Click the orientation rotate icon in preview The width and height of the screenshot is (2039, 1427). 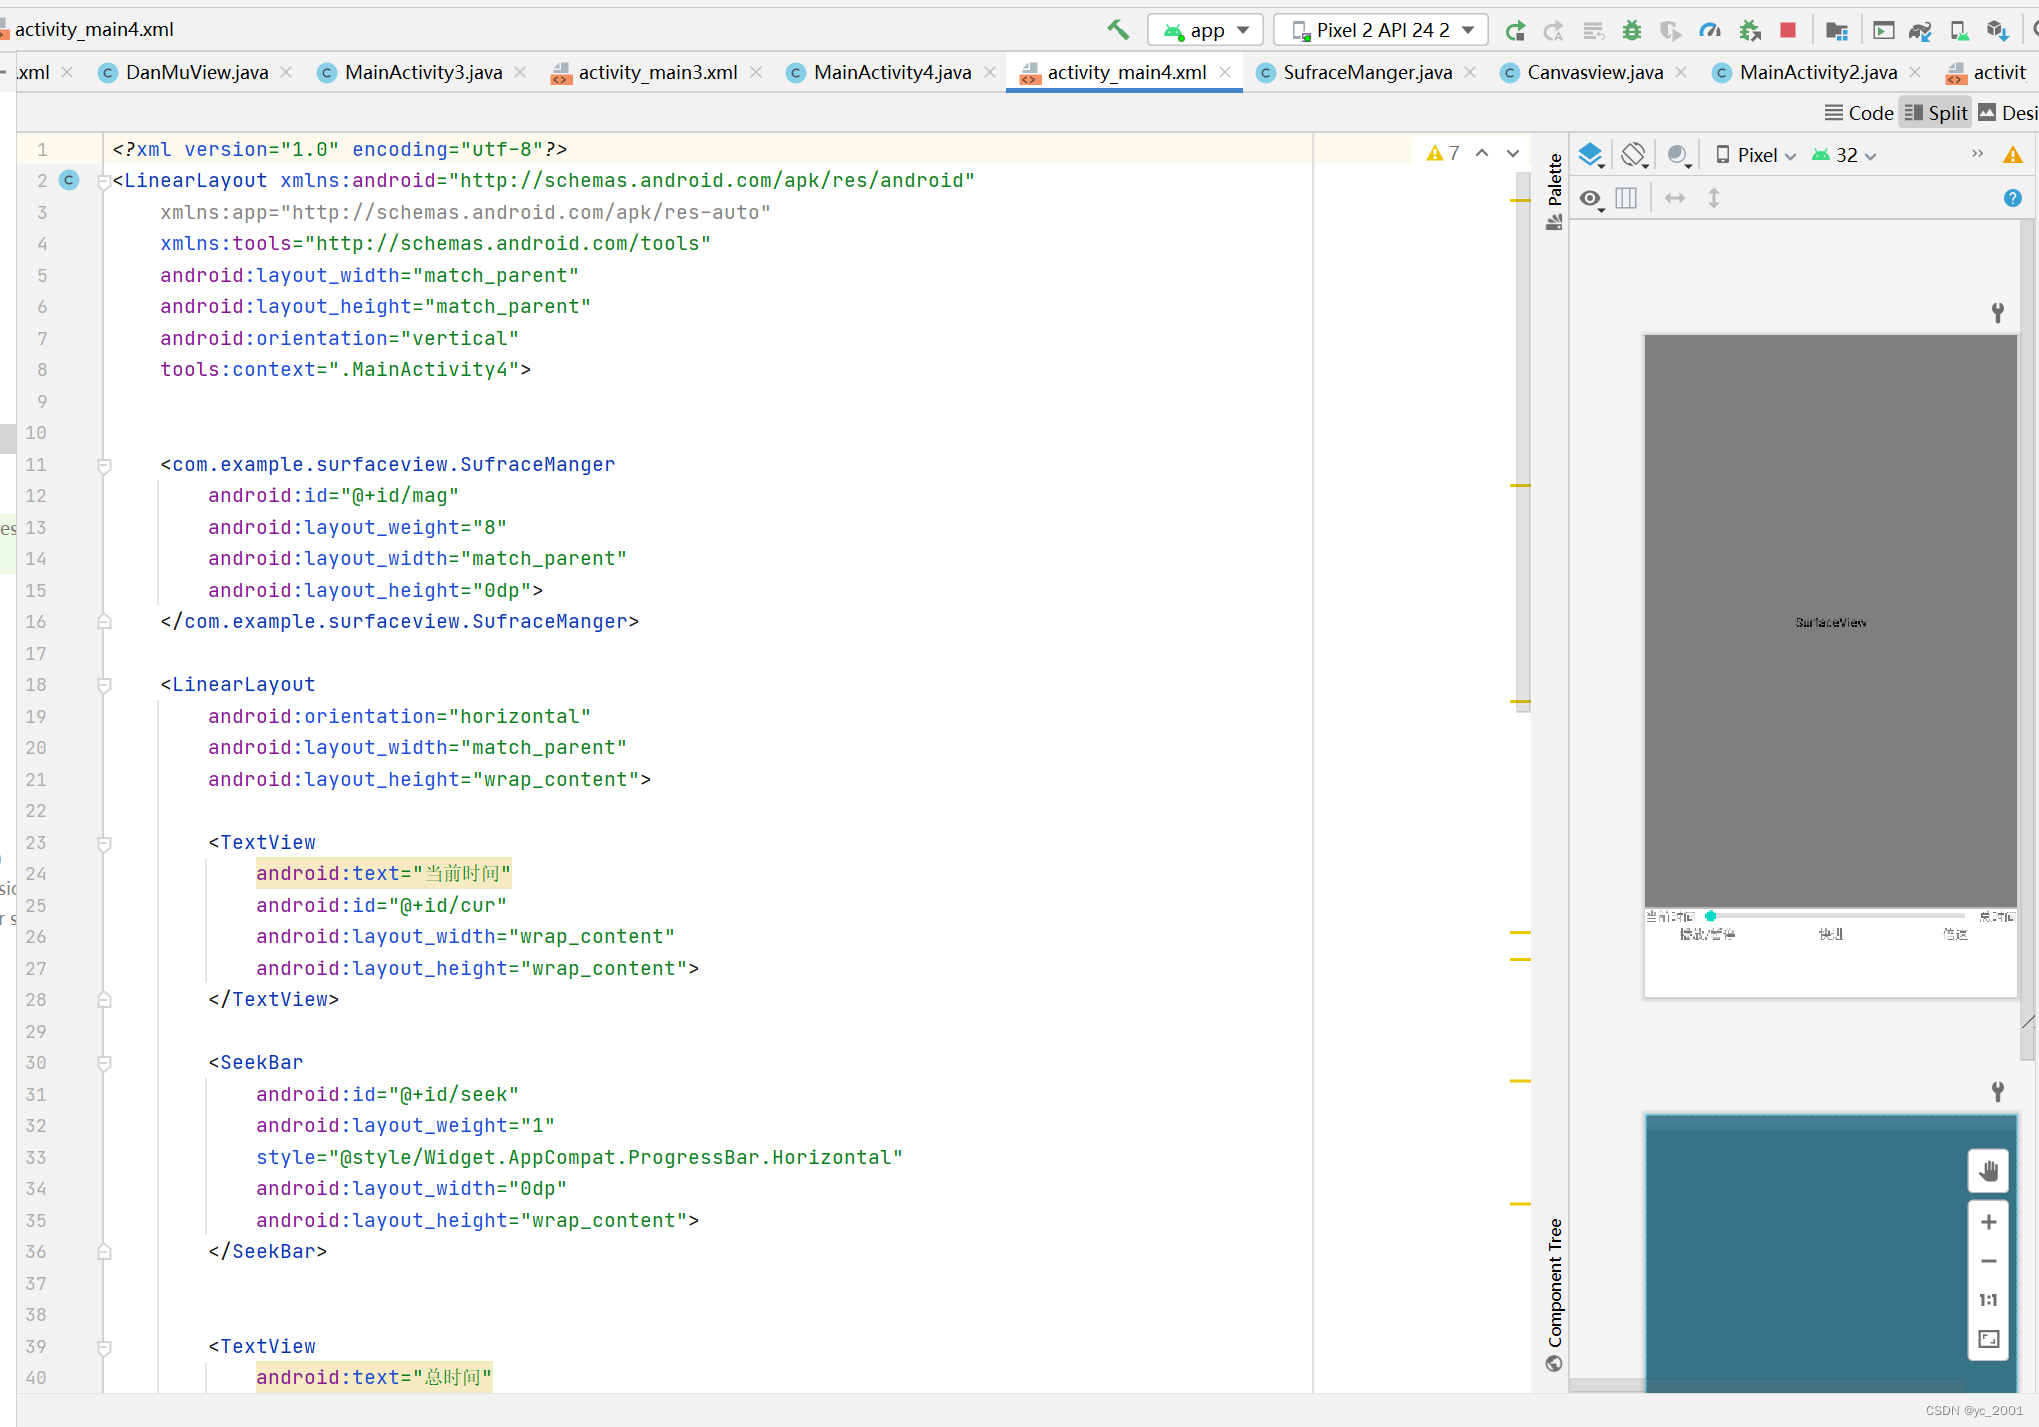click(1633, 155)
